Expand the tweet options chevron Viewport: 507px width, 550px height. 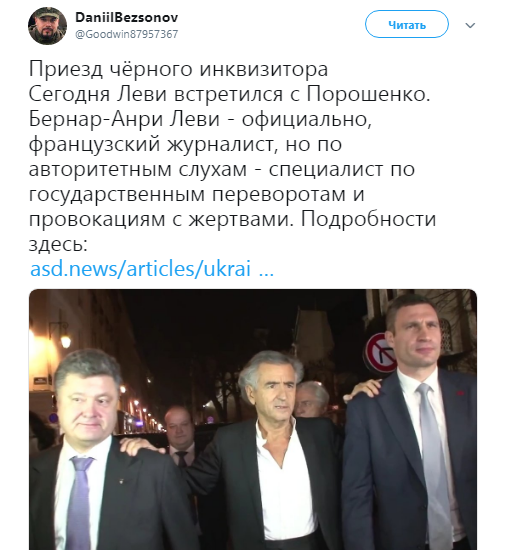point(470,25)
